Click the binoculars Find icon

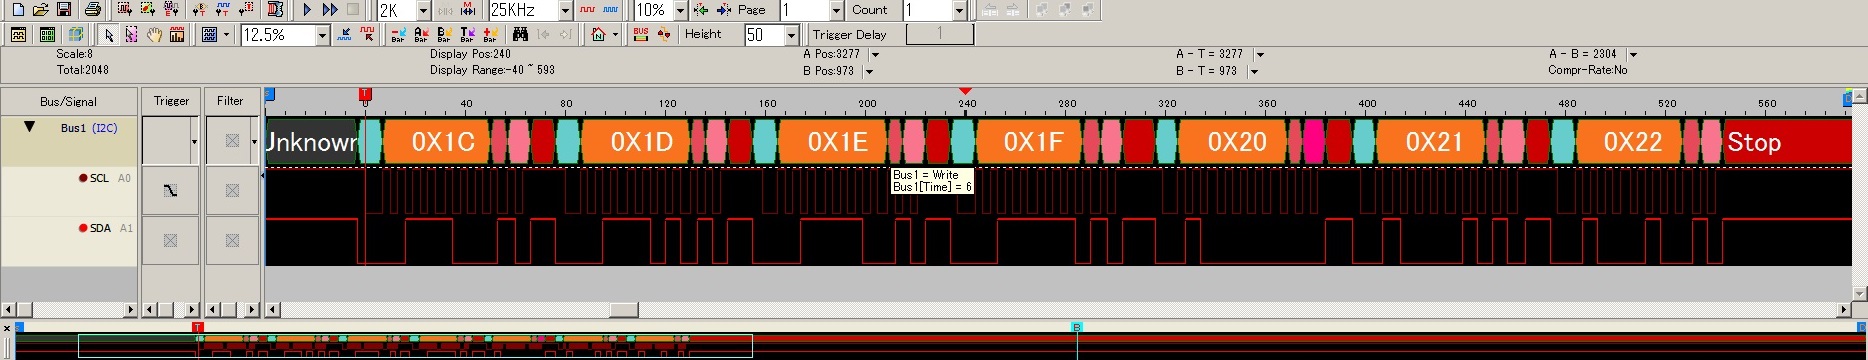(x=520, y=35)
